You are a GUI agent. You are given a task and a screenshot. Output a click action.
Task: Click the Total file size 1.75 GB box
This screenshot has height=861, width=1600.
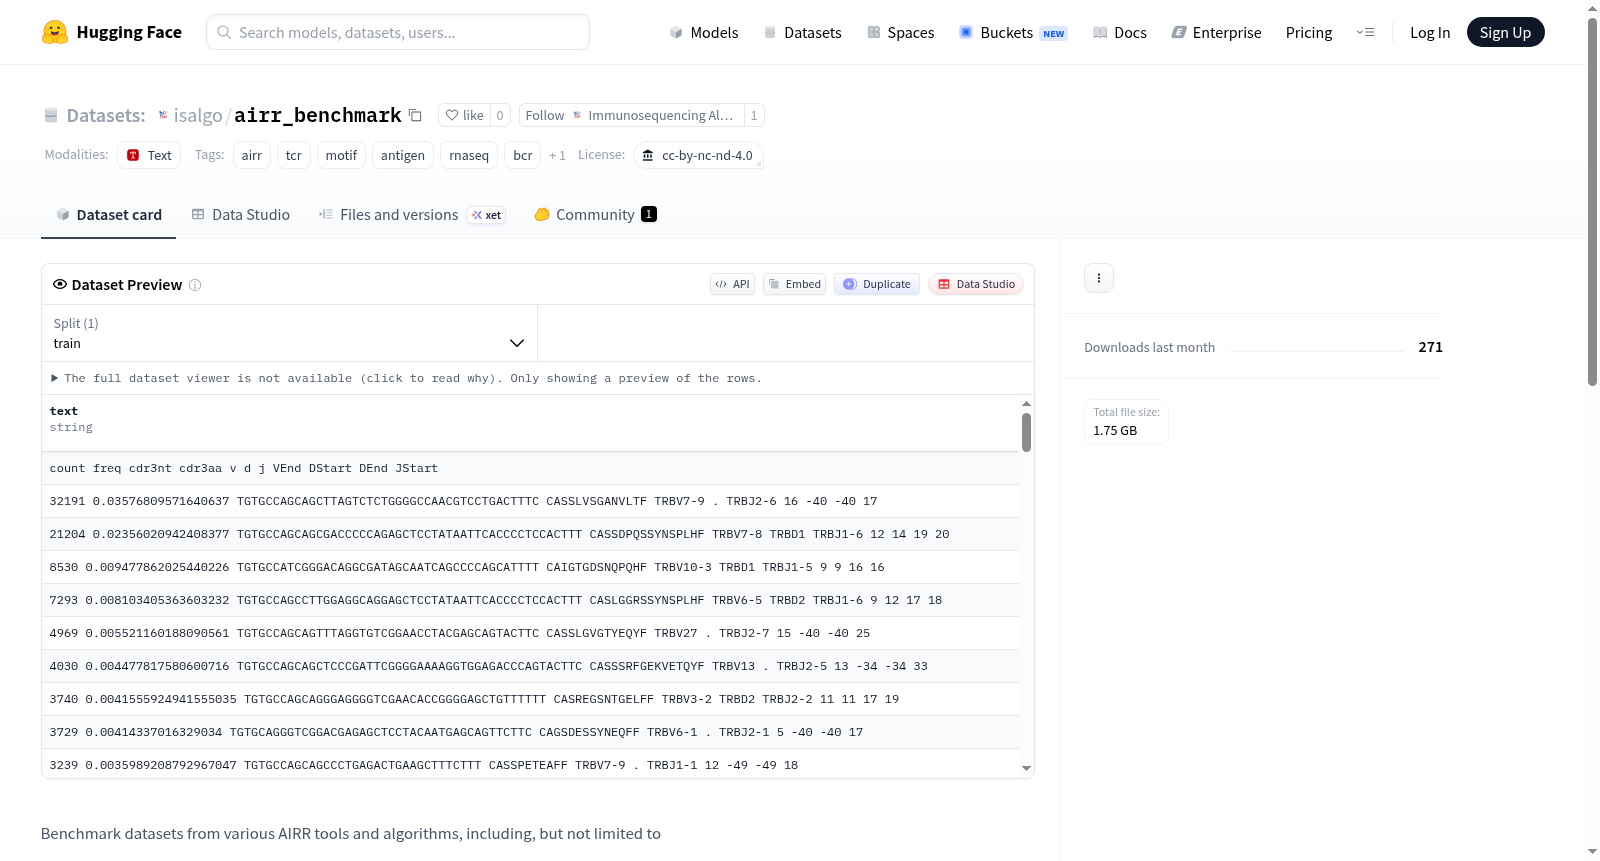[x=1127, y=422]
